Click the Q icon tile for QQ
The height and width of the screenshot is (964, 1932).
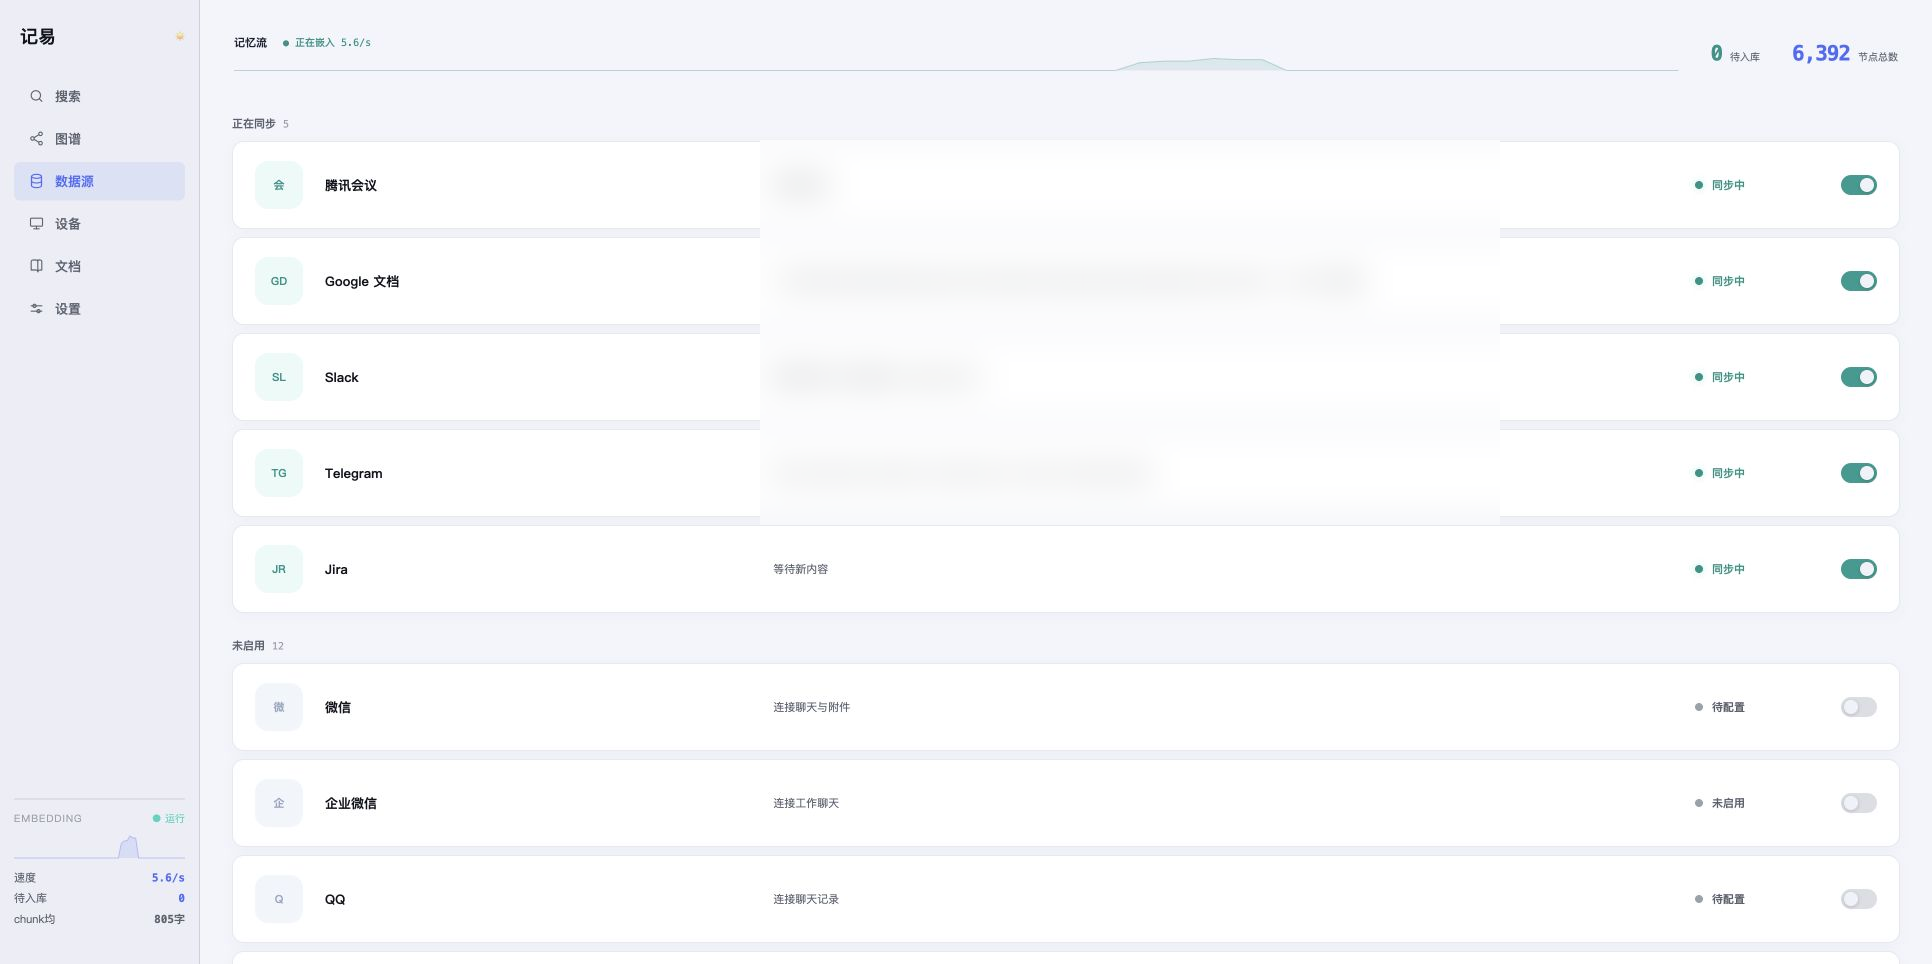coord(279,899)
